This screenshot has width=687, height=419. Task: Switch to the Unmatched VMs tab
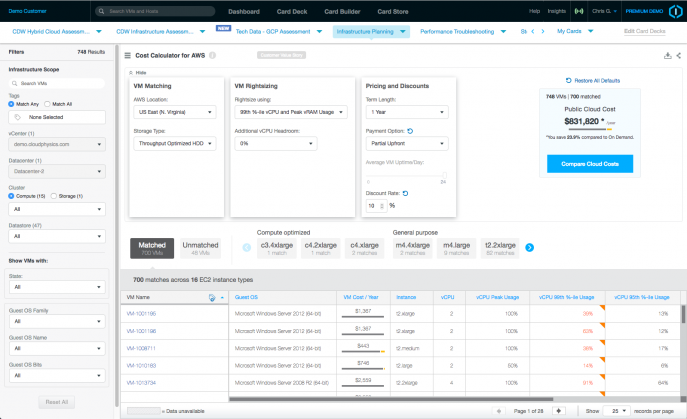pyautogui.click(x=200, y=248)
